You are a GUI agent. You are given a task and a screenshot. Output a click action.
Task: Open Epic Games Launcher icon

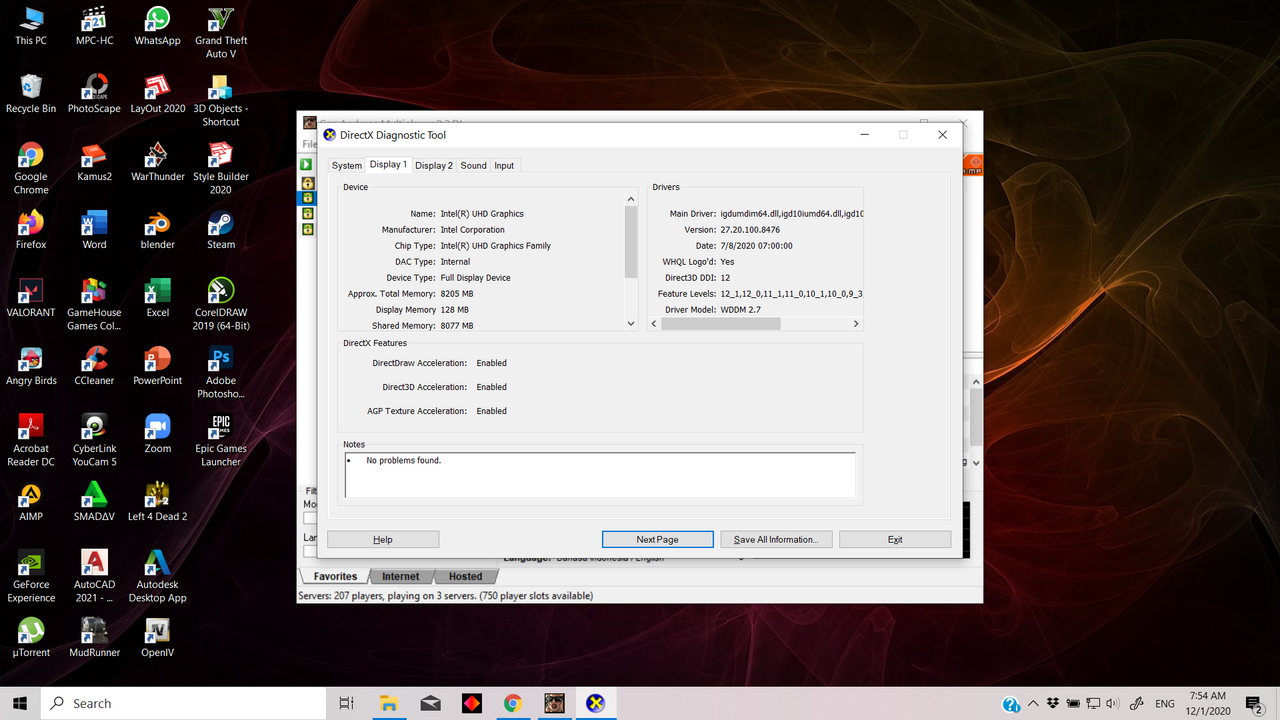tap(221, 440)
